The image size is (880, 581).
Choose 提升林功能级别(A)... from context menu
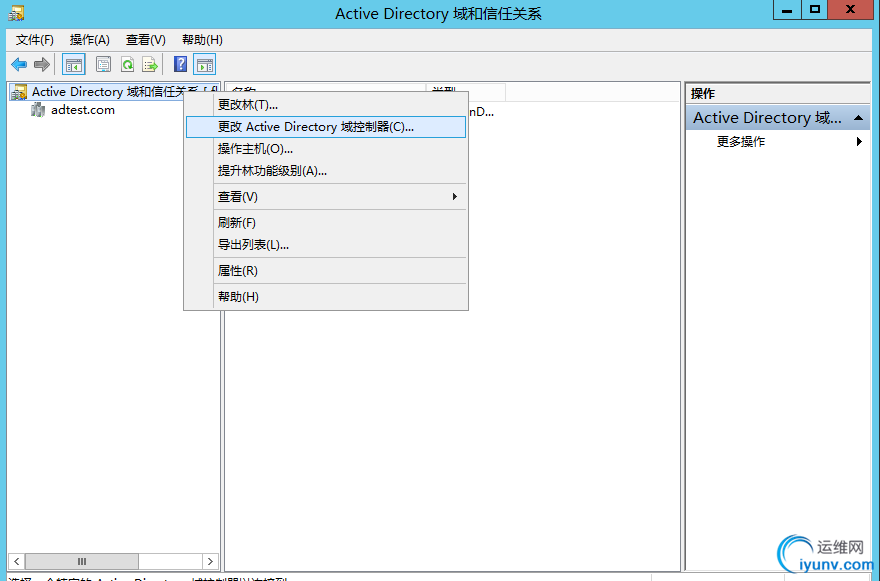coord(326,171)
